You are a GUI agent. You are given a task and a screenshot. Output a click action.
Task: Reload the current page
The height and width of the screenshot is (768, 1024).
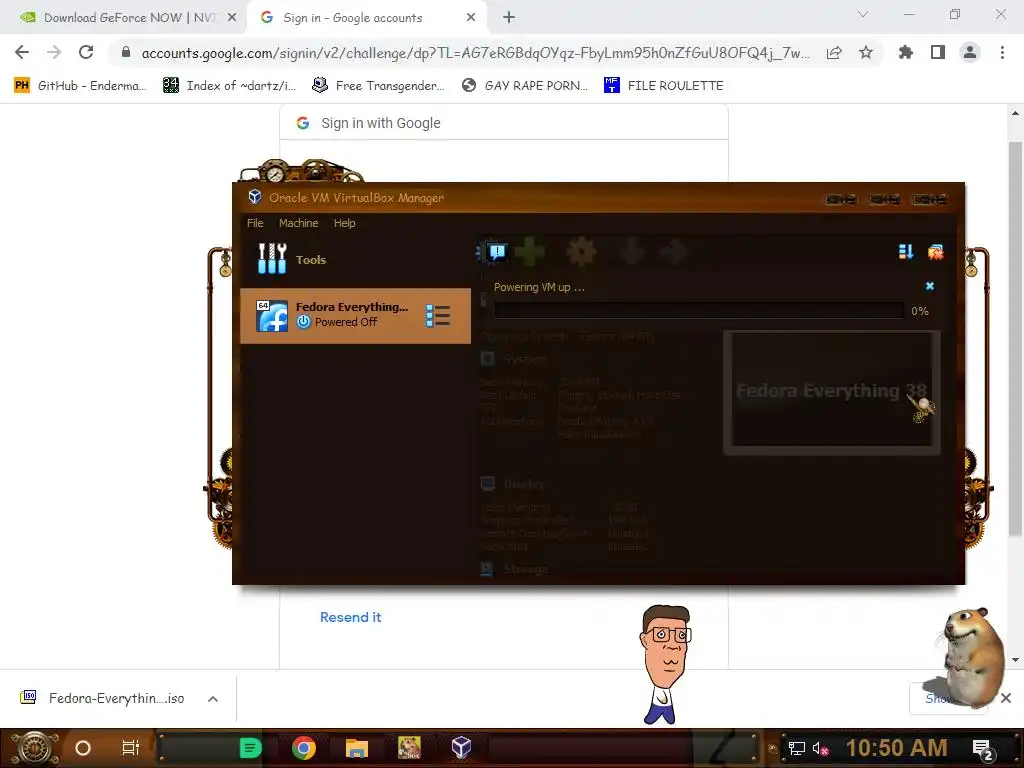coord(86,52)
